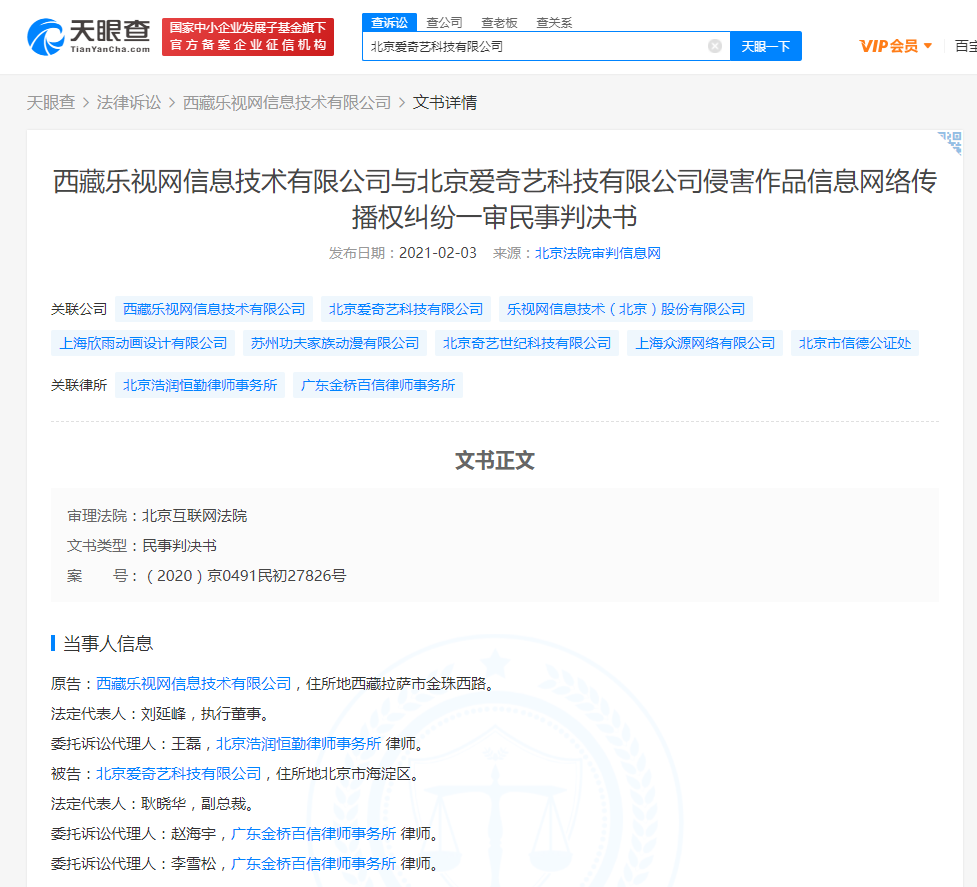The image size is (977, 887).
Task: Click the court name 北京互联网法院
Action: [194, 516]
